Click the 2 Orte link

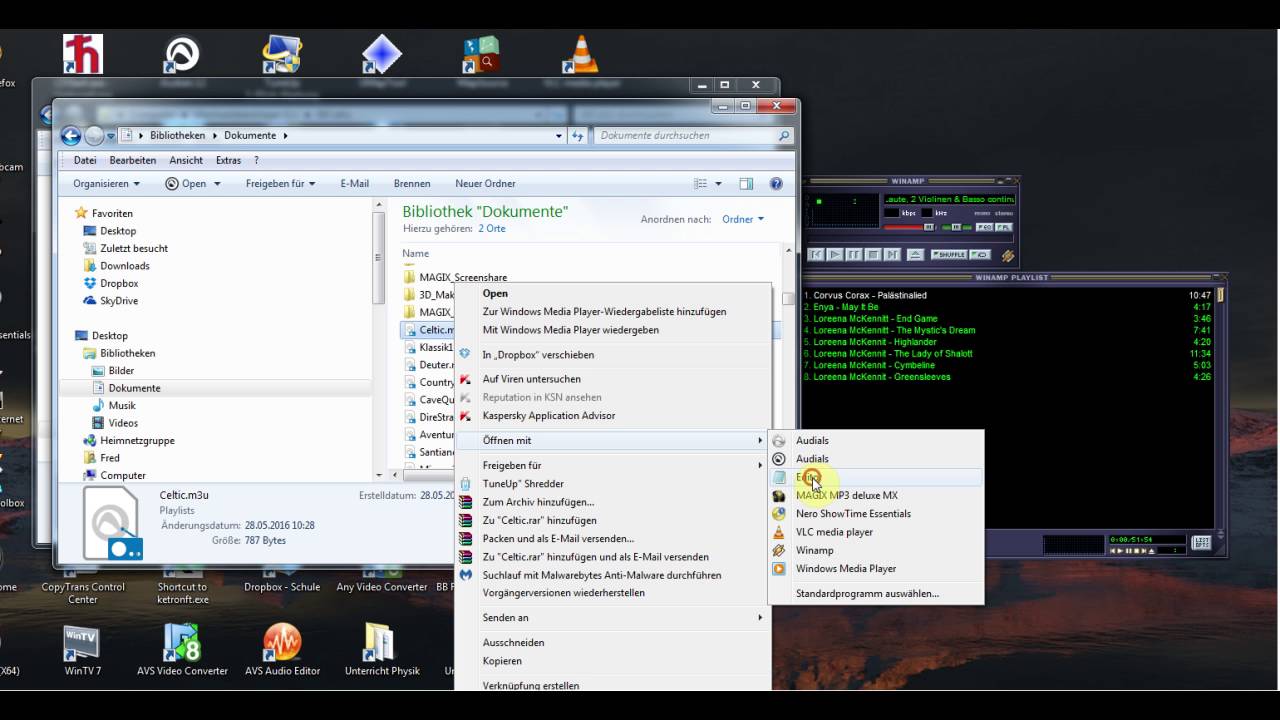tap(492, 229)
